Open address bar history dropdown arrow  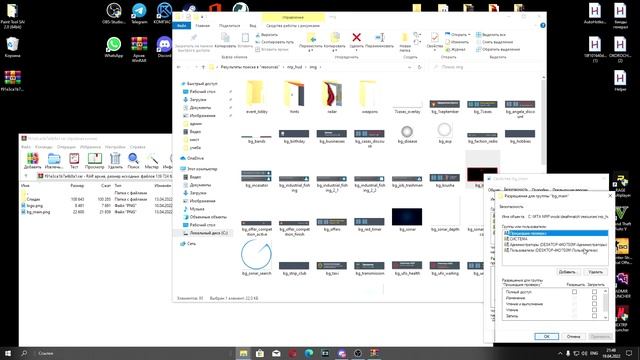coord(409,67)
